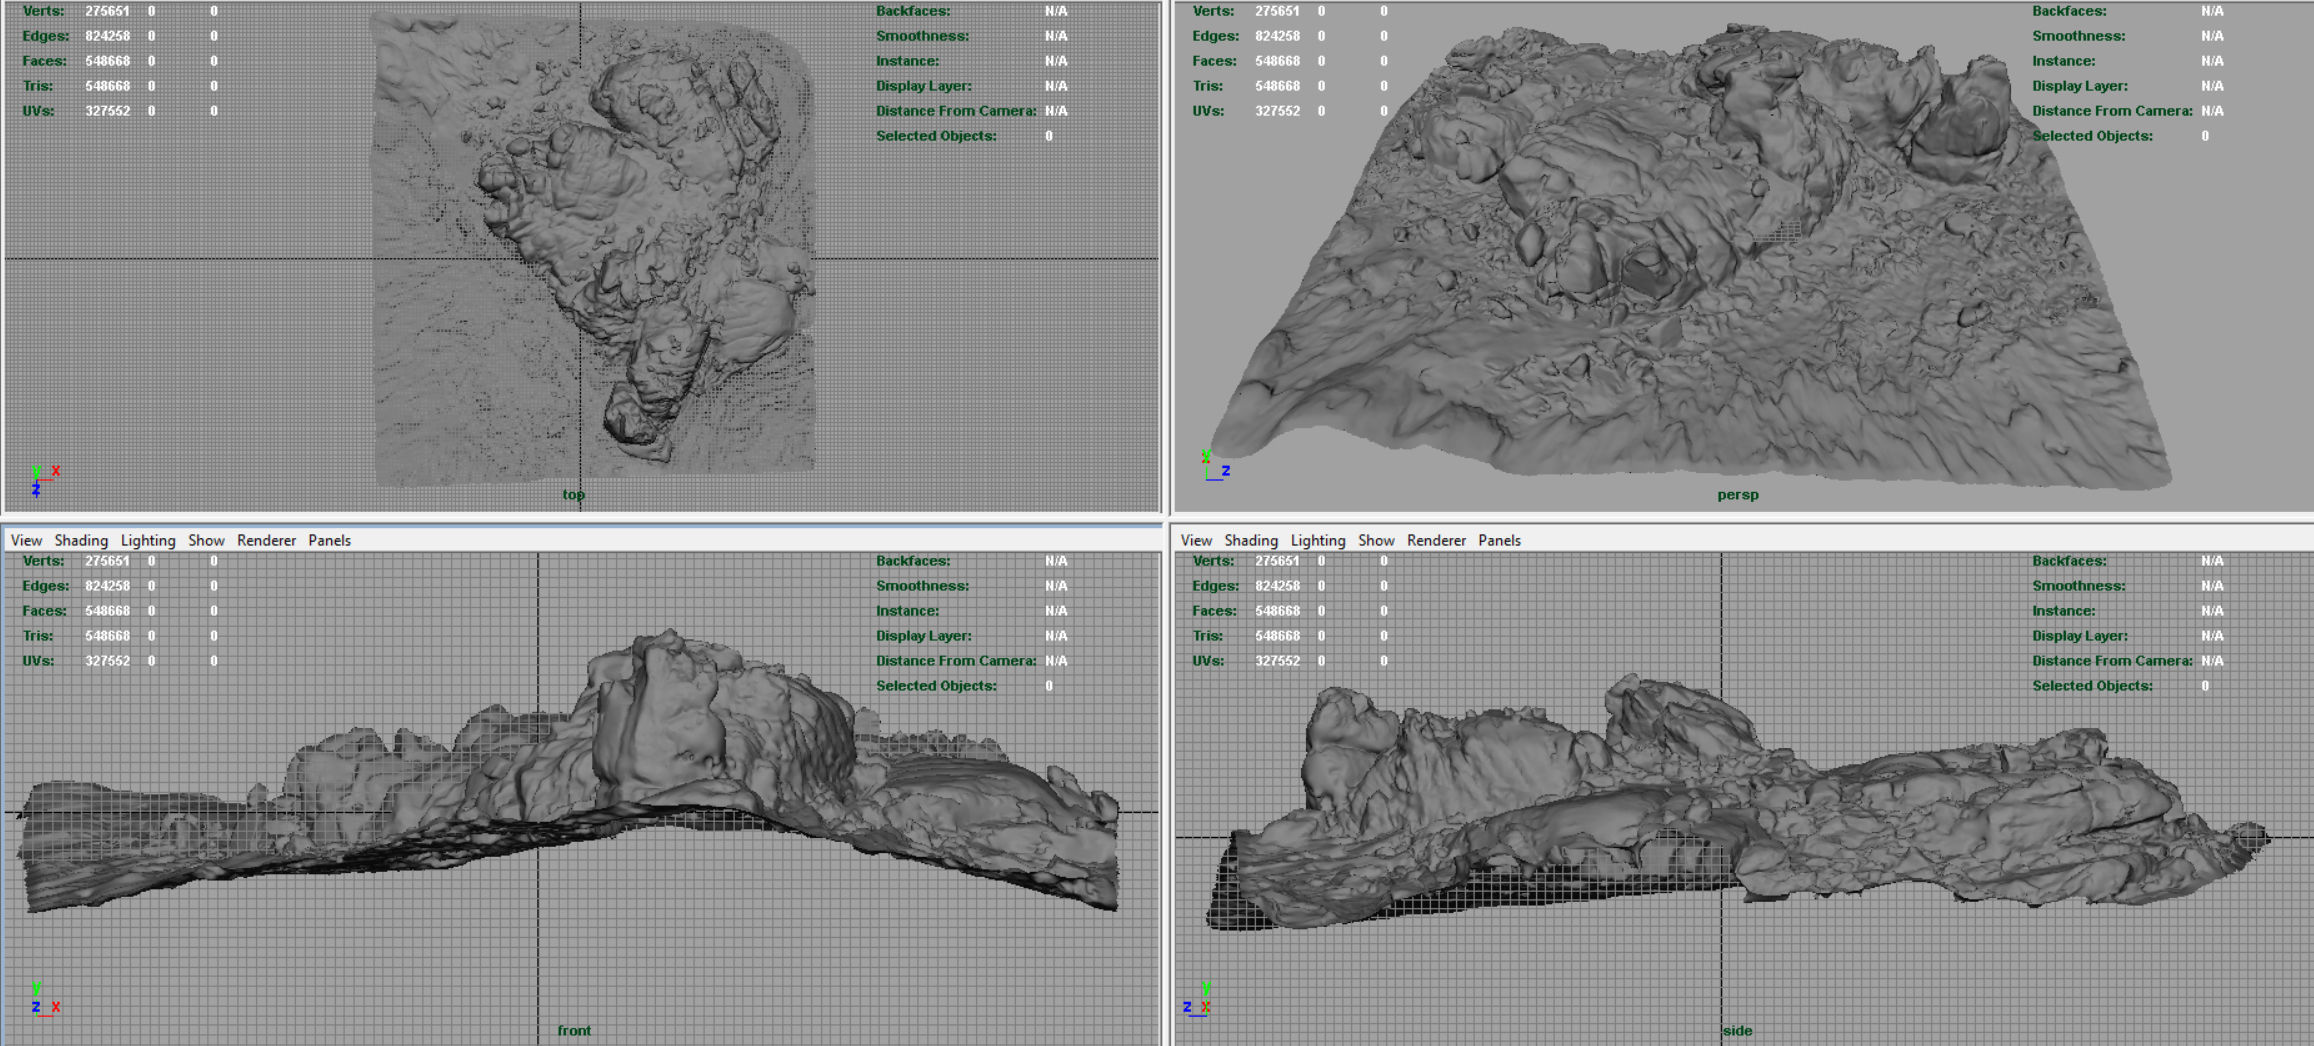Image resolution: width=2314 pixels, height=1046 pixels.
Task: Open the Panels menu in side panel
Action: click(1499, 540)
